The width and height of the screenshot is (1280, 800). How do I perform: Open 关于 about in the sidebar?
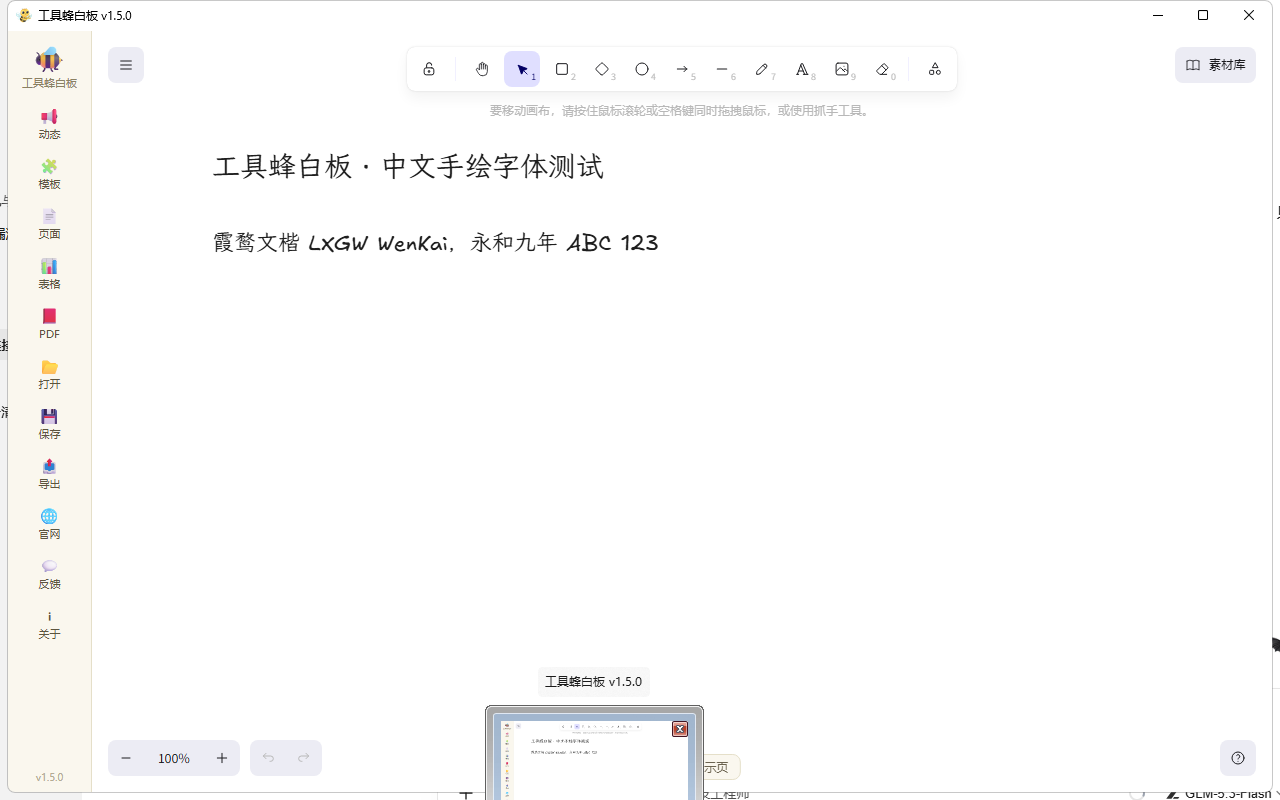point(49,624)
